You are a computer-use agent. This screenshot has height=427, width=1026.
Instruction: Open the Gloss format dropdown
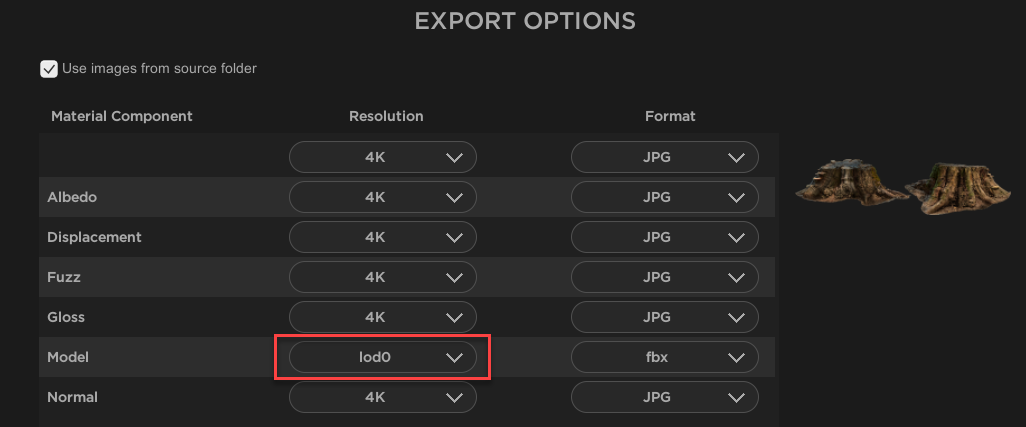coord(665,318)
